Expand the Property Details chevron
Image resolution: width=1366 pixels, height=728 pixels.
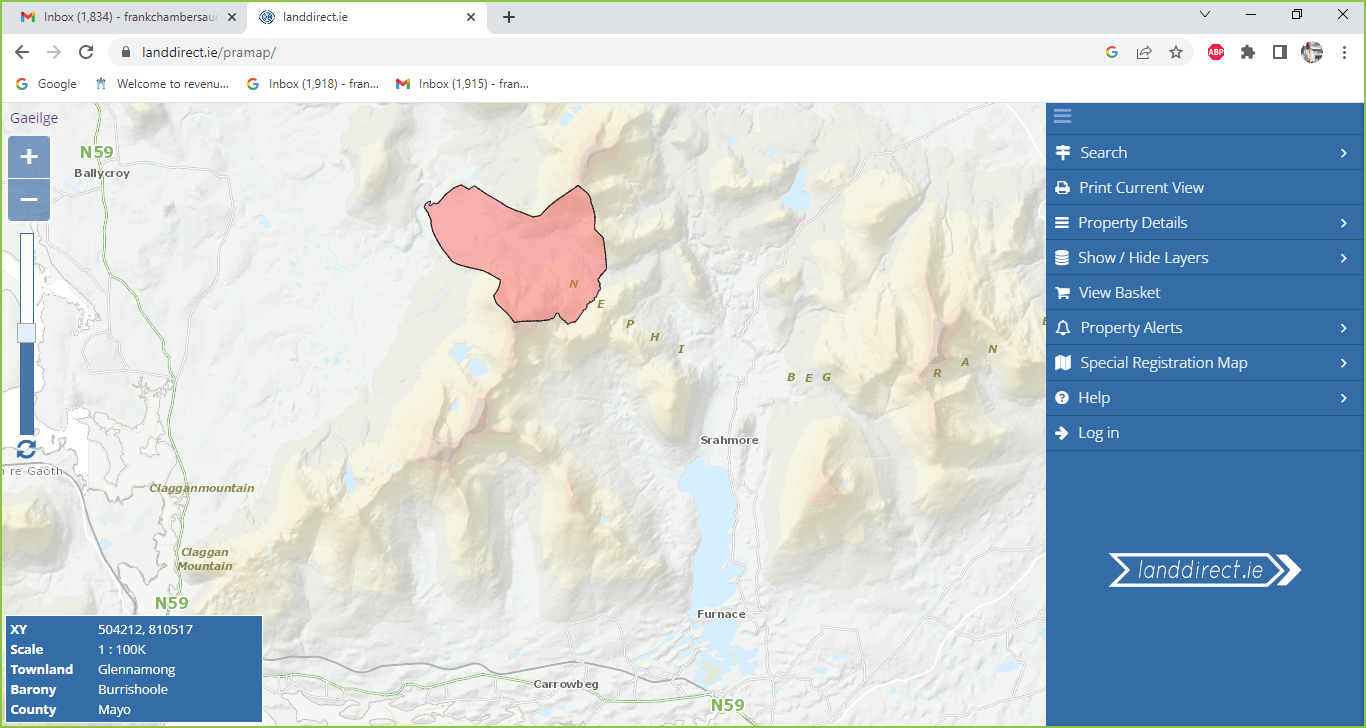(1344, 223)
